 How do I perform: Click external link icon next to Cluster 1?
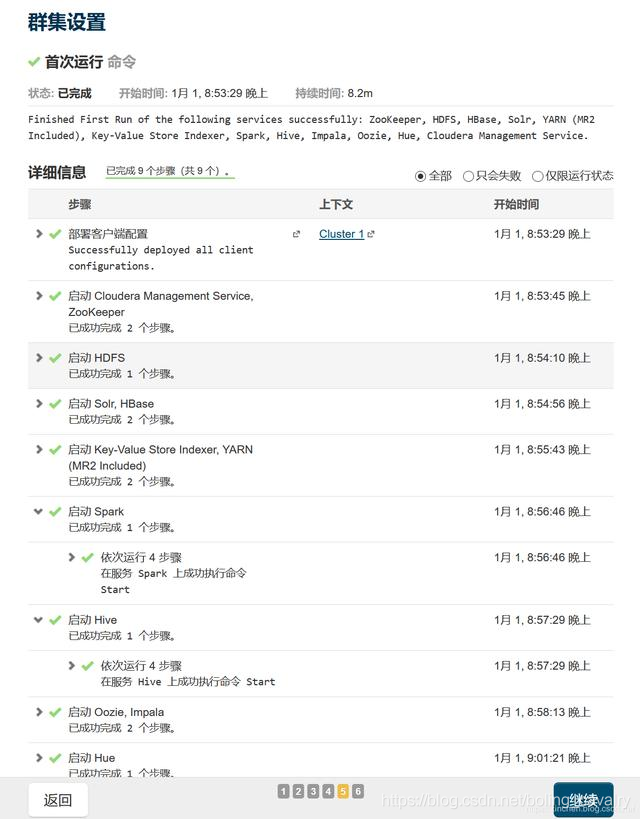pyautogui.click(x=371, y=235)
